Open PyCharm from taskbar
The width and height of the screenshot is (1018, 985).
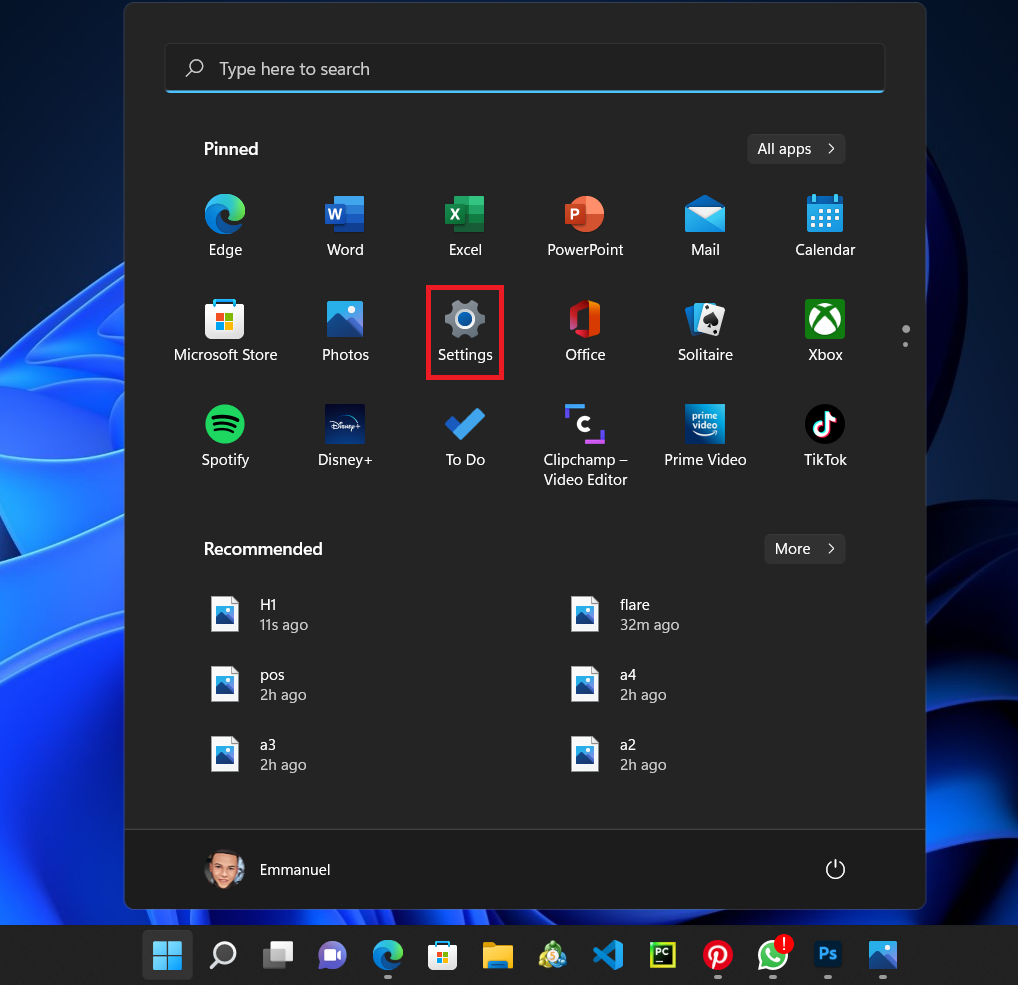click(x=663, y=955)
